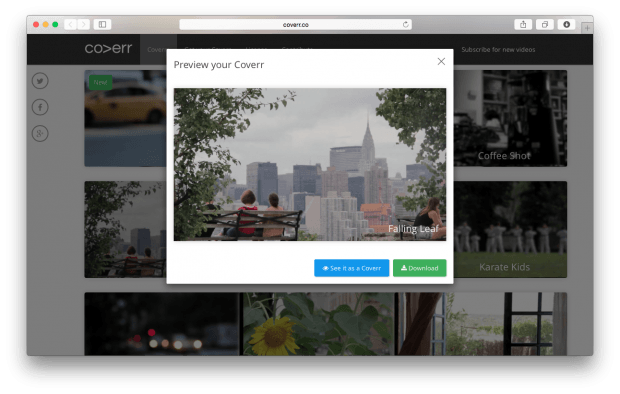Click the coverr logo
Screen dimensions: 620x394
click(108, 48)
